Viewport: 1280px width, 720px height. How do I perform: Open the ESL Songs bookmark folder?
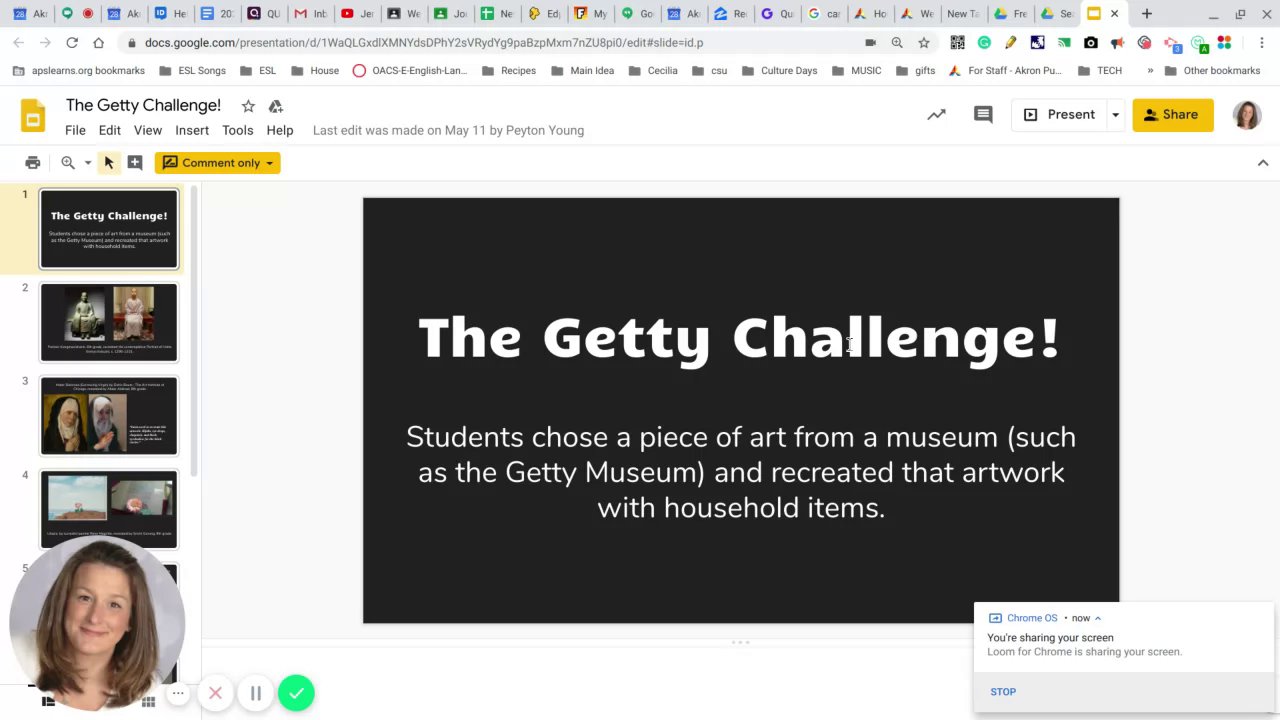tap(192, 71)
